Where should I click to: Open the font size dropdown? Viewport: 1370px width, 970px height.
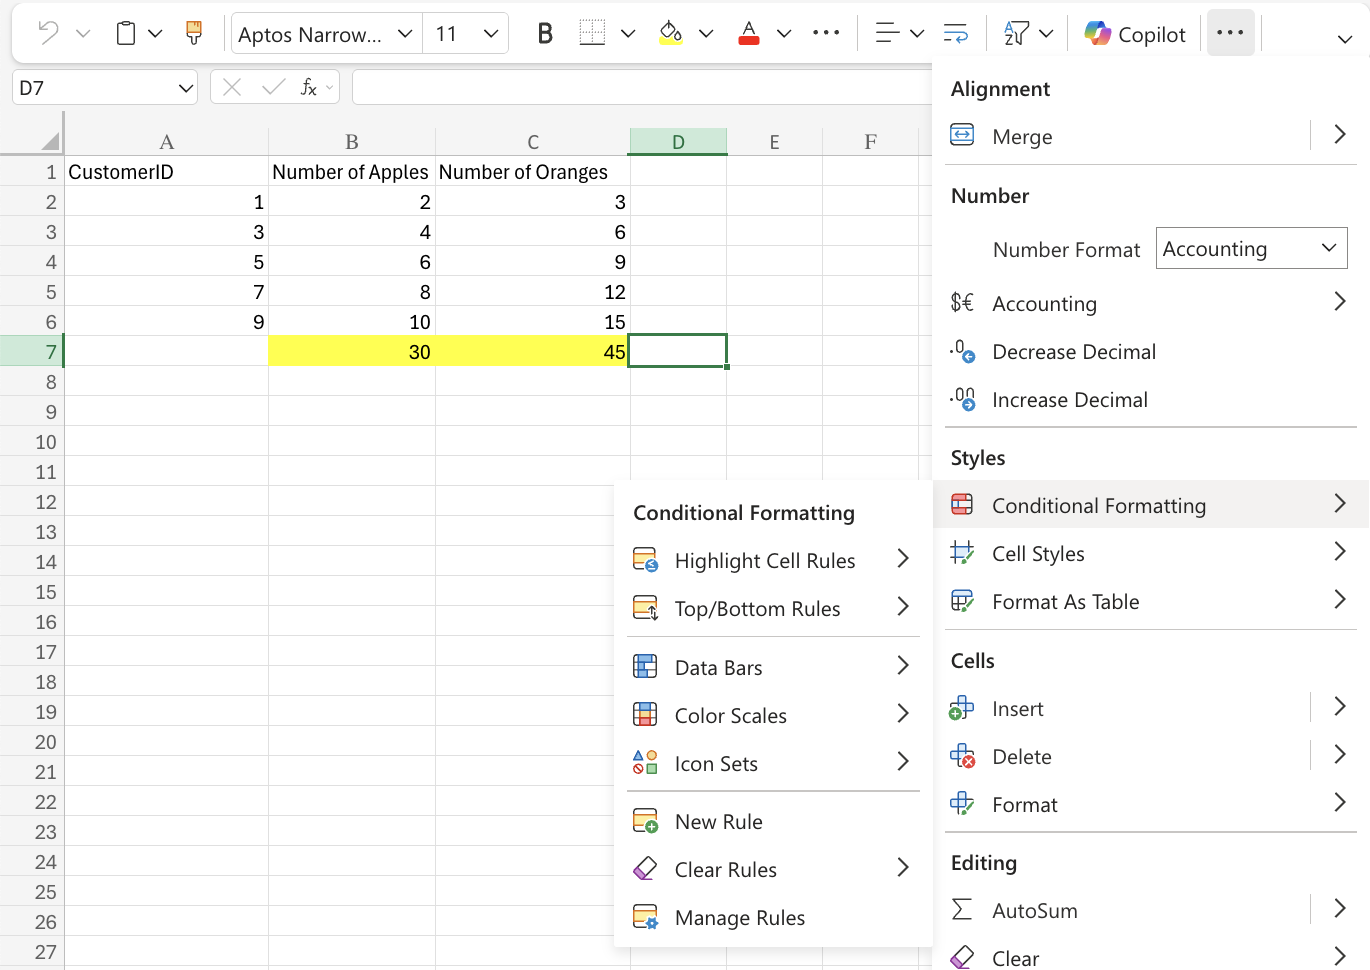(x=465, y=32)
